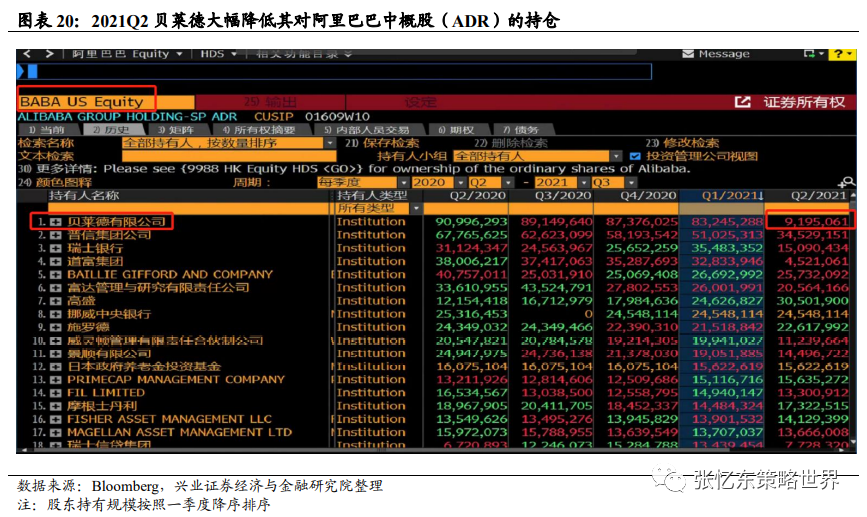Expand the 挪威中央银行 row
The width and height of the screenshot is (867, 517).
coord(55,315)
